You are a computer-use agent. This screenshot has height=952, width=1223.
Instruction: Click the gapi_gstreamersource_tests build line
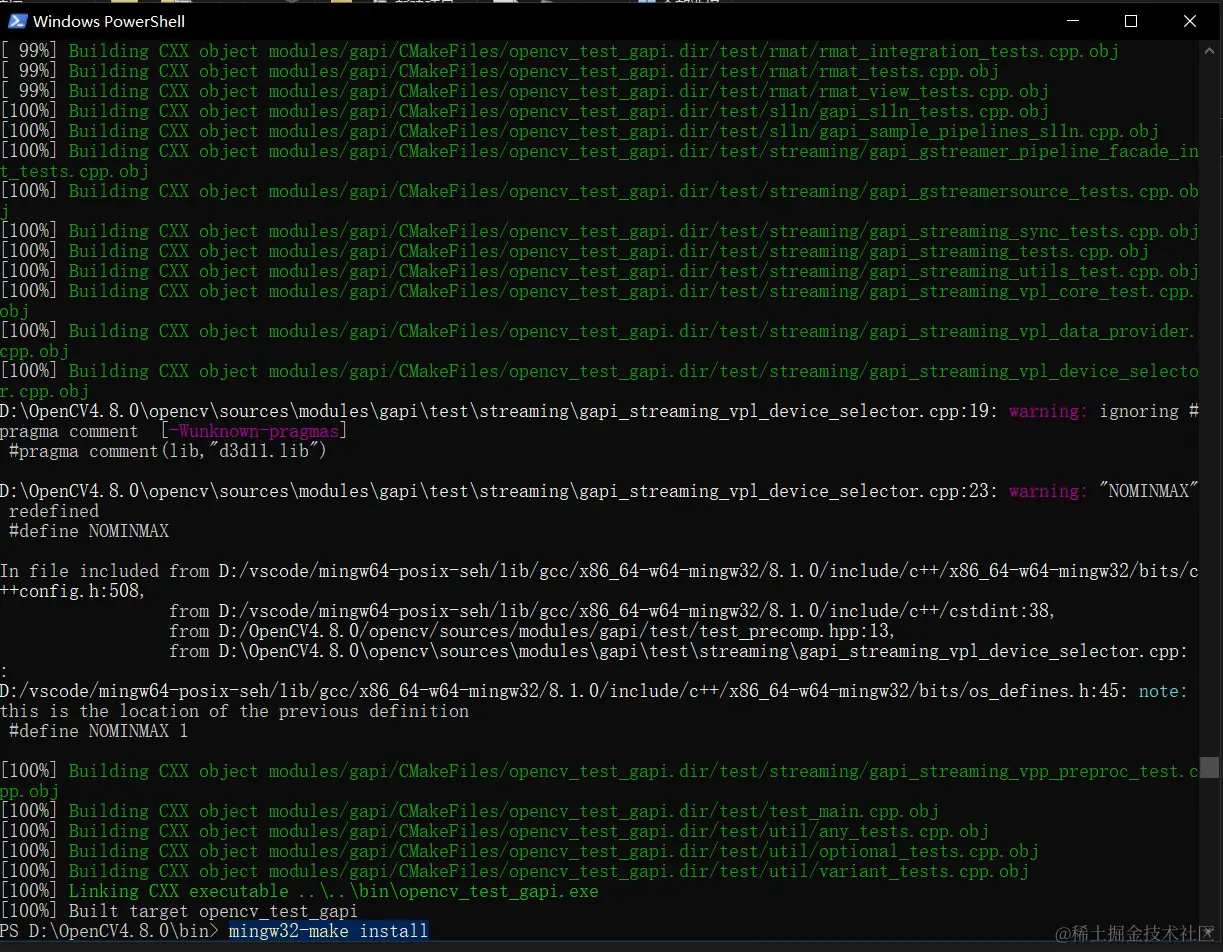(x=599, y=201)
